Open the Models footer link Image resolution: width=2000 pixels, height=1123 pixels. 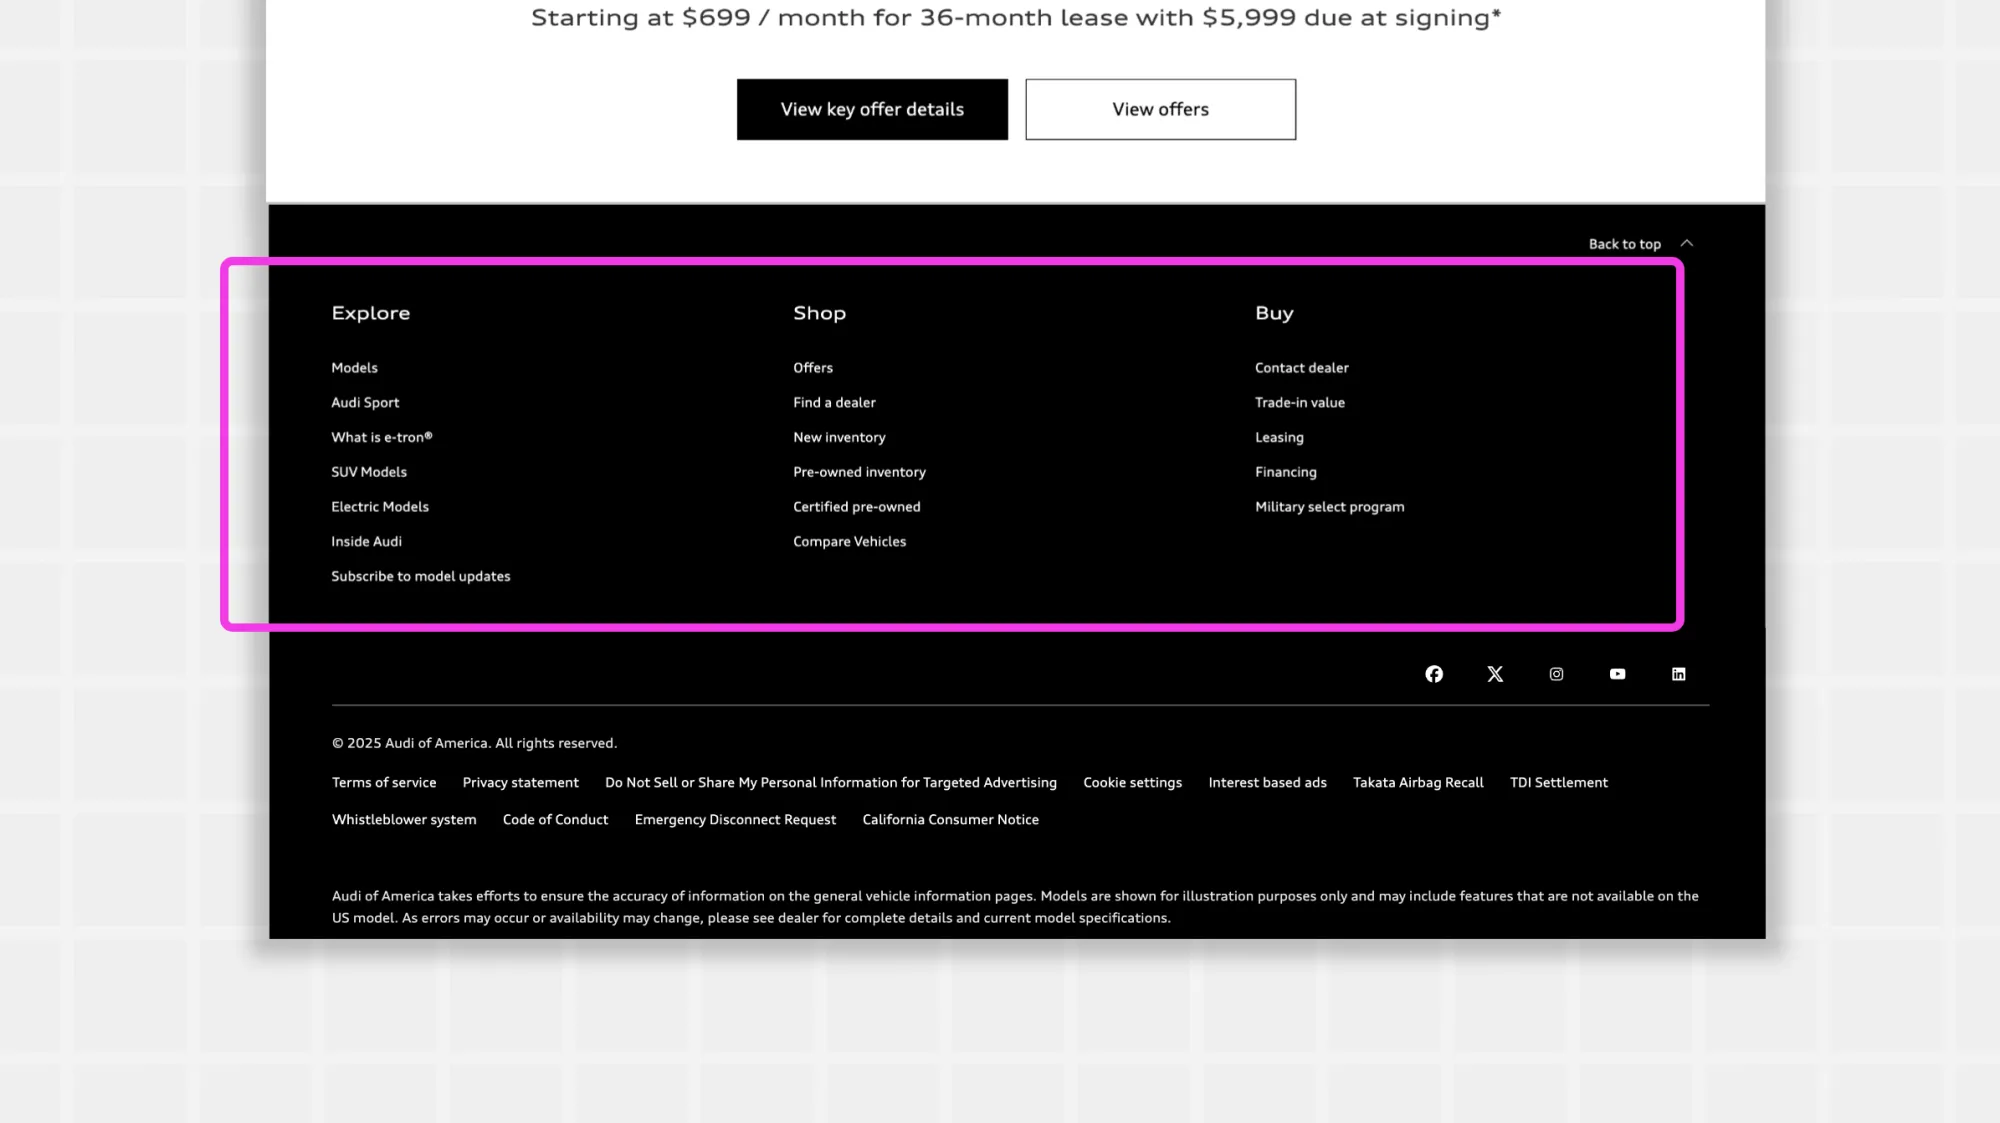pos(354,368)
